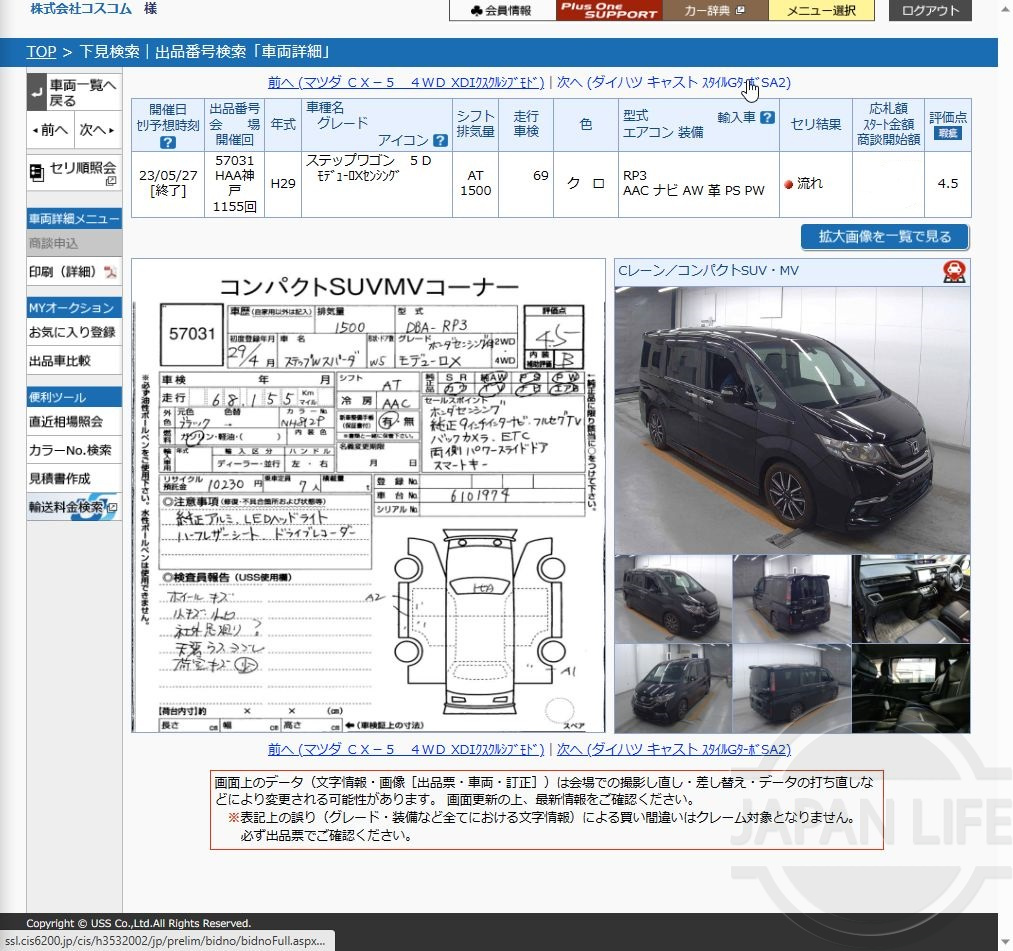The width and height of the screenshot is (1013, 951).
Task: Click the 拡大画像を一覧で見る button
Action: [883, 237]
